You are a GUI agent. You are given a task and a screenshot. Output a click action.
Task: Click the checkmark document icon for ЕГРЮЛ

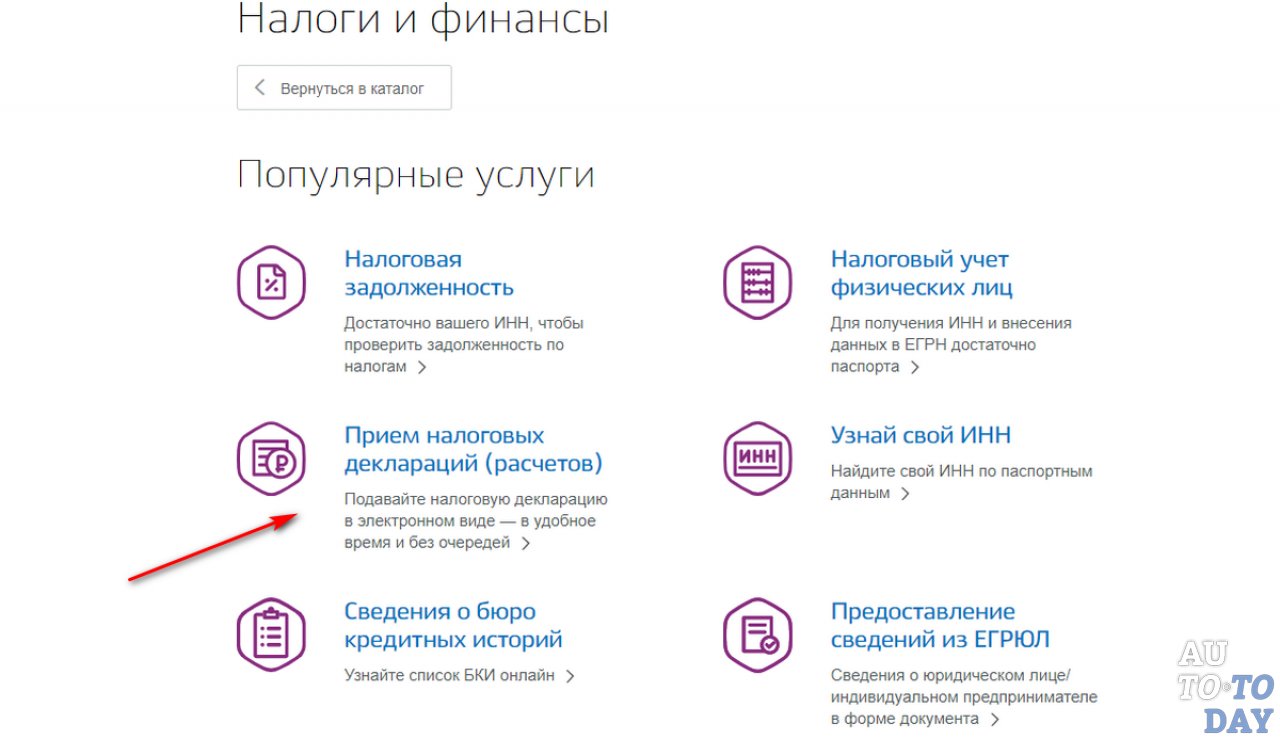pyautogui.click(x=757, y=634)
